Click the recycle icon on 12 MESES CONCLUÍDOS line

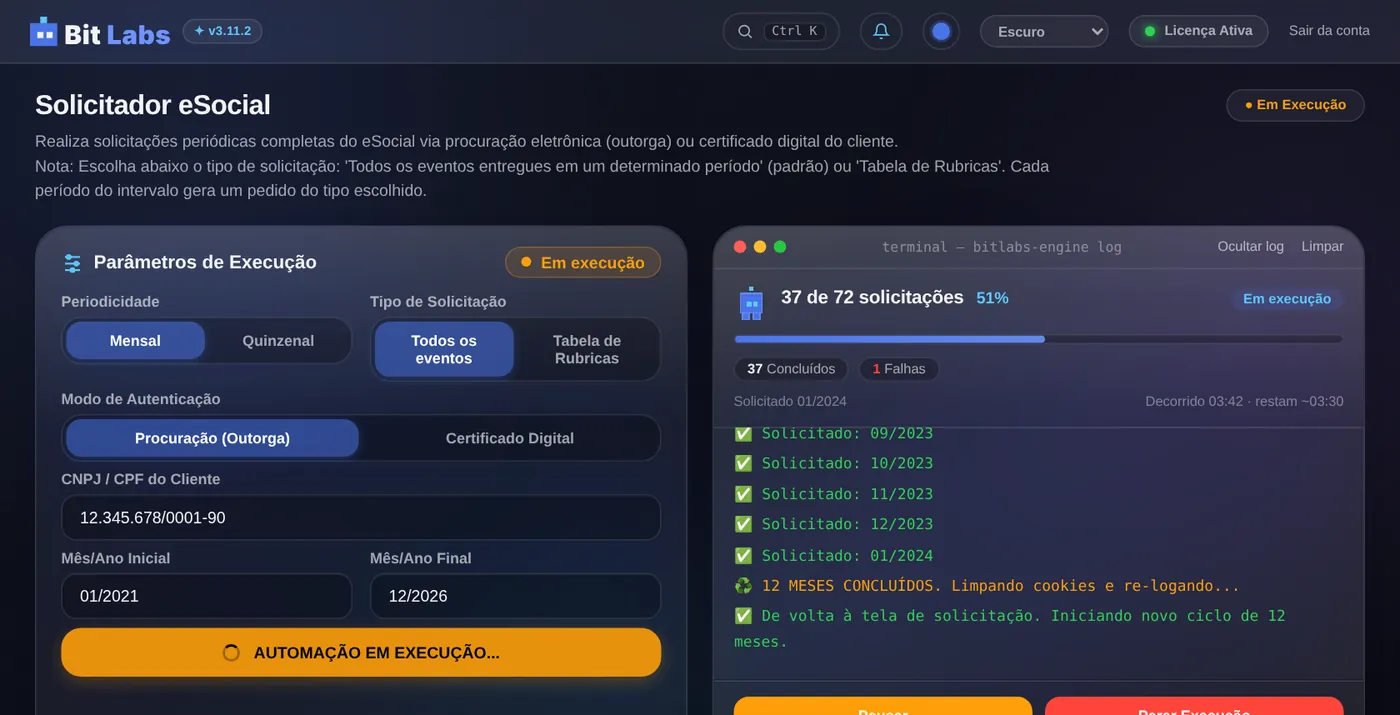(x=743, y=586)
